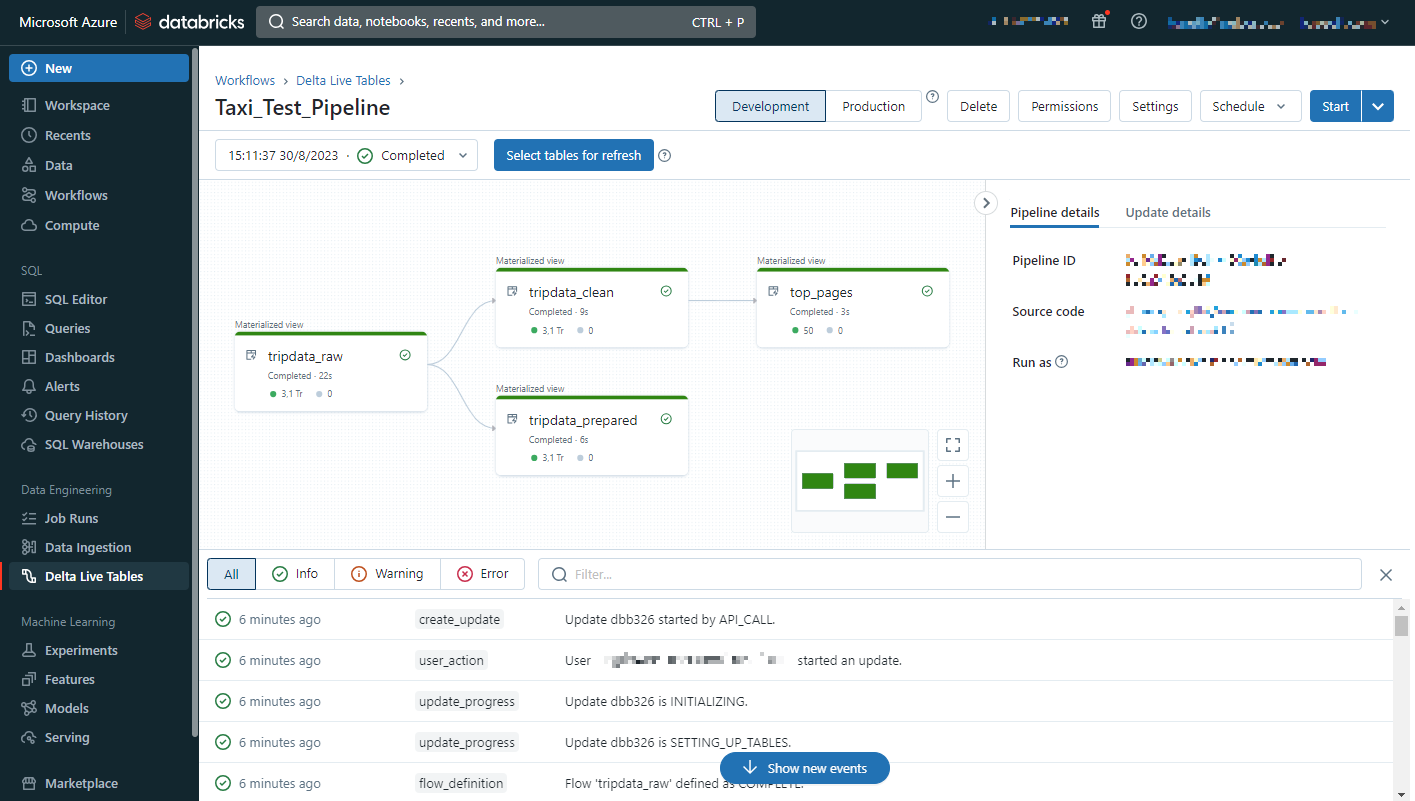Select Development pipeline mode
The height and width of the screenshot is (801, 1415).
770,106
